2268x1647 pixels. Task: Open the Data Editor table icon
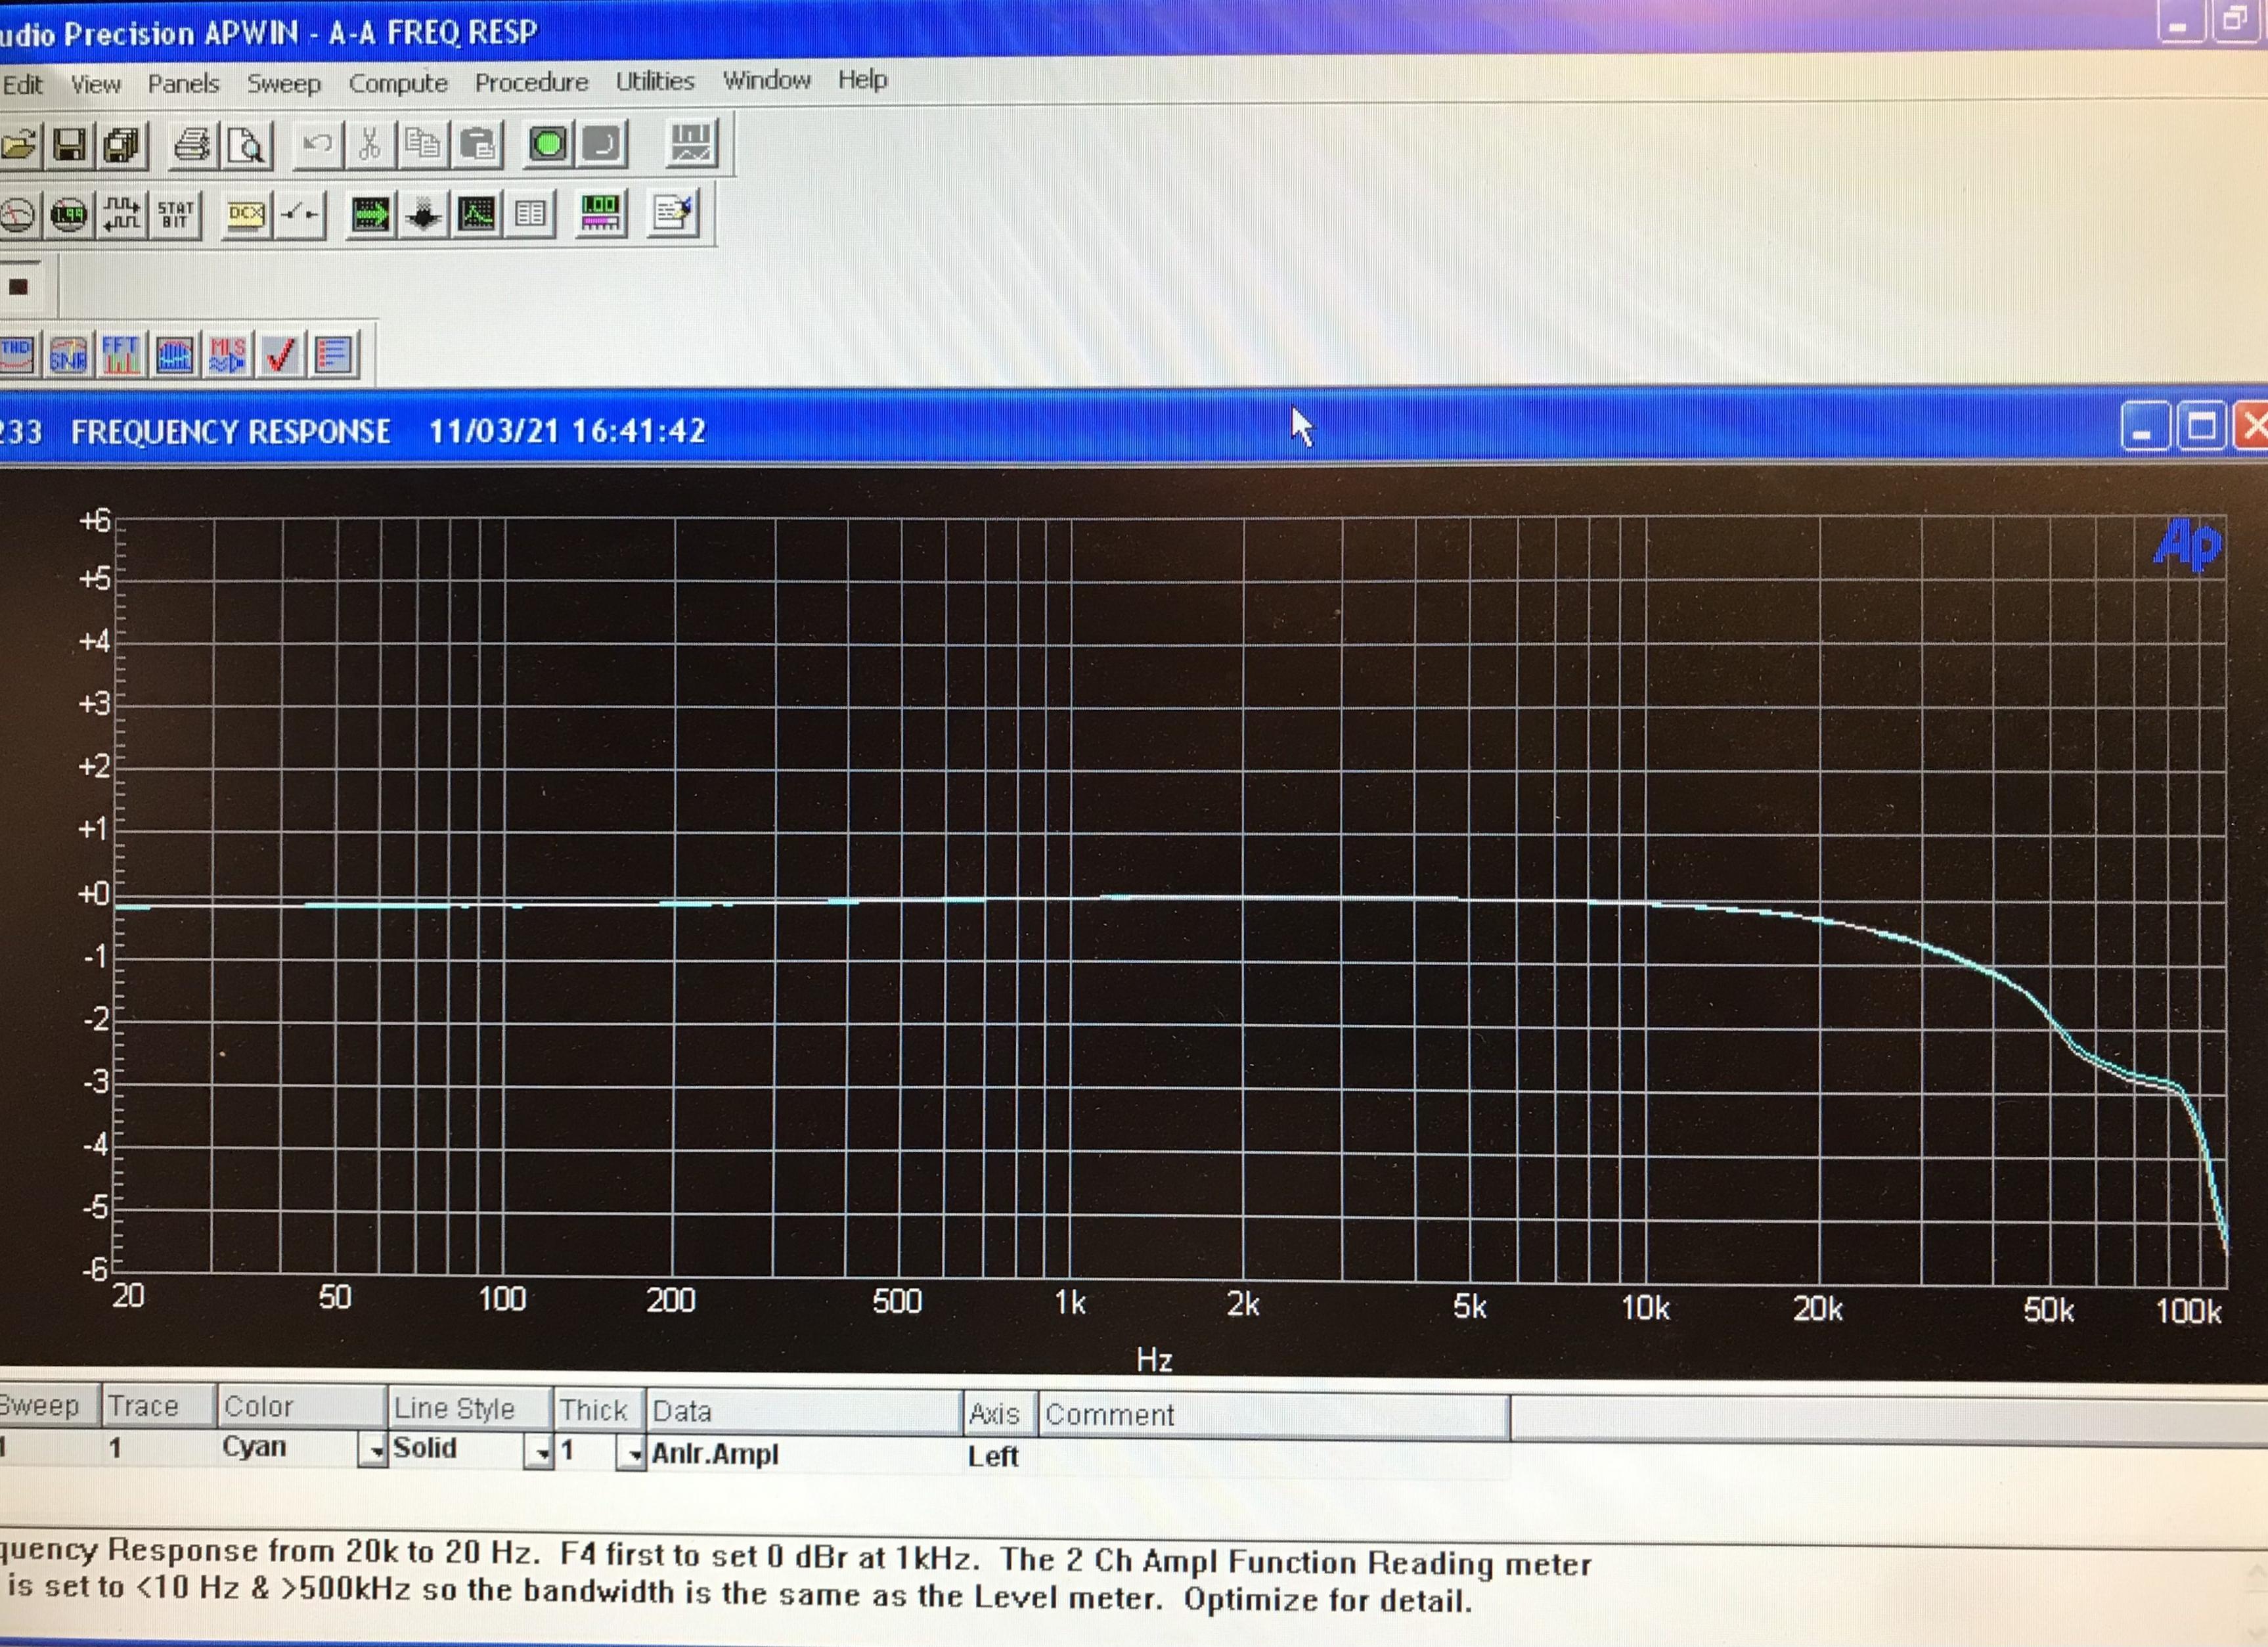530,214
